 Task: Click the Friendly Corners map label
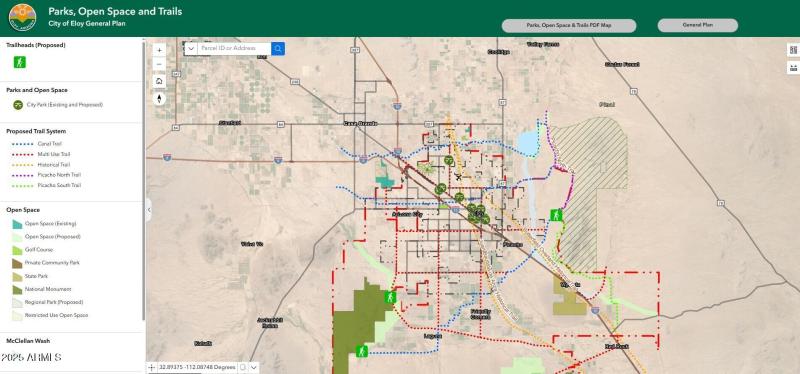pos(481,314)
